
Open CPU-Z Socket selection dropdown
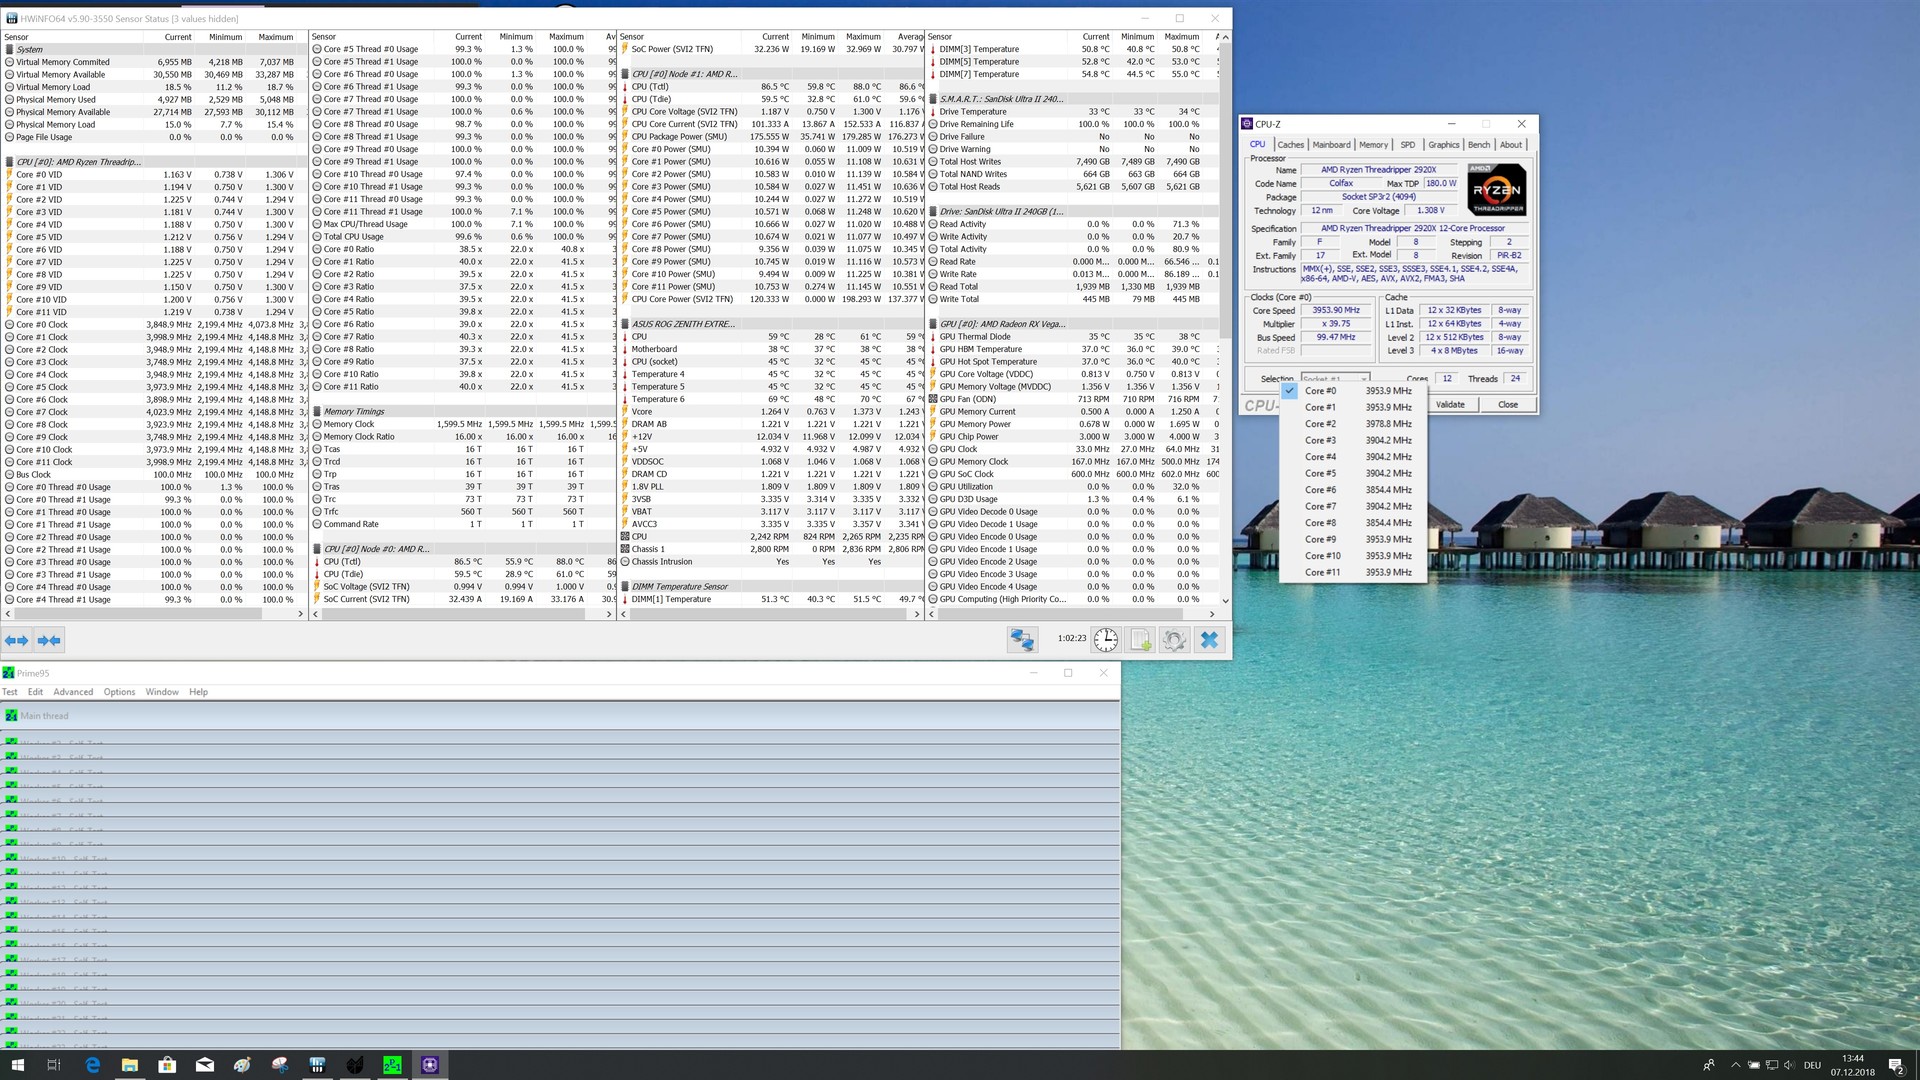[x=1335, y=378]
